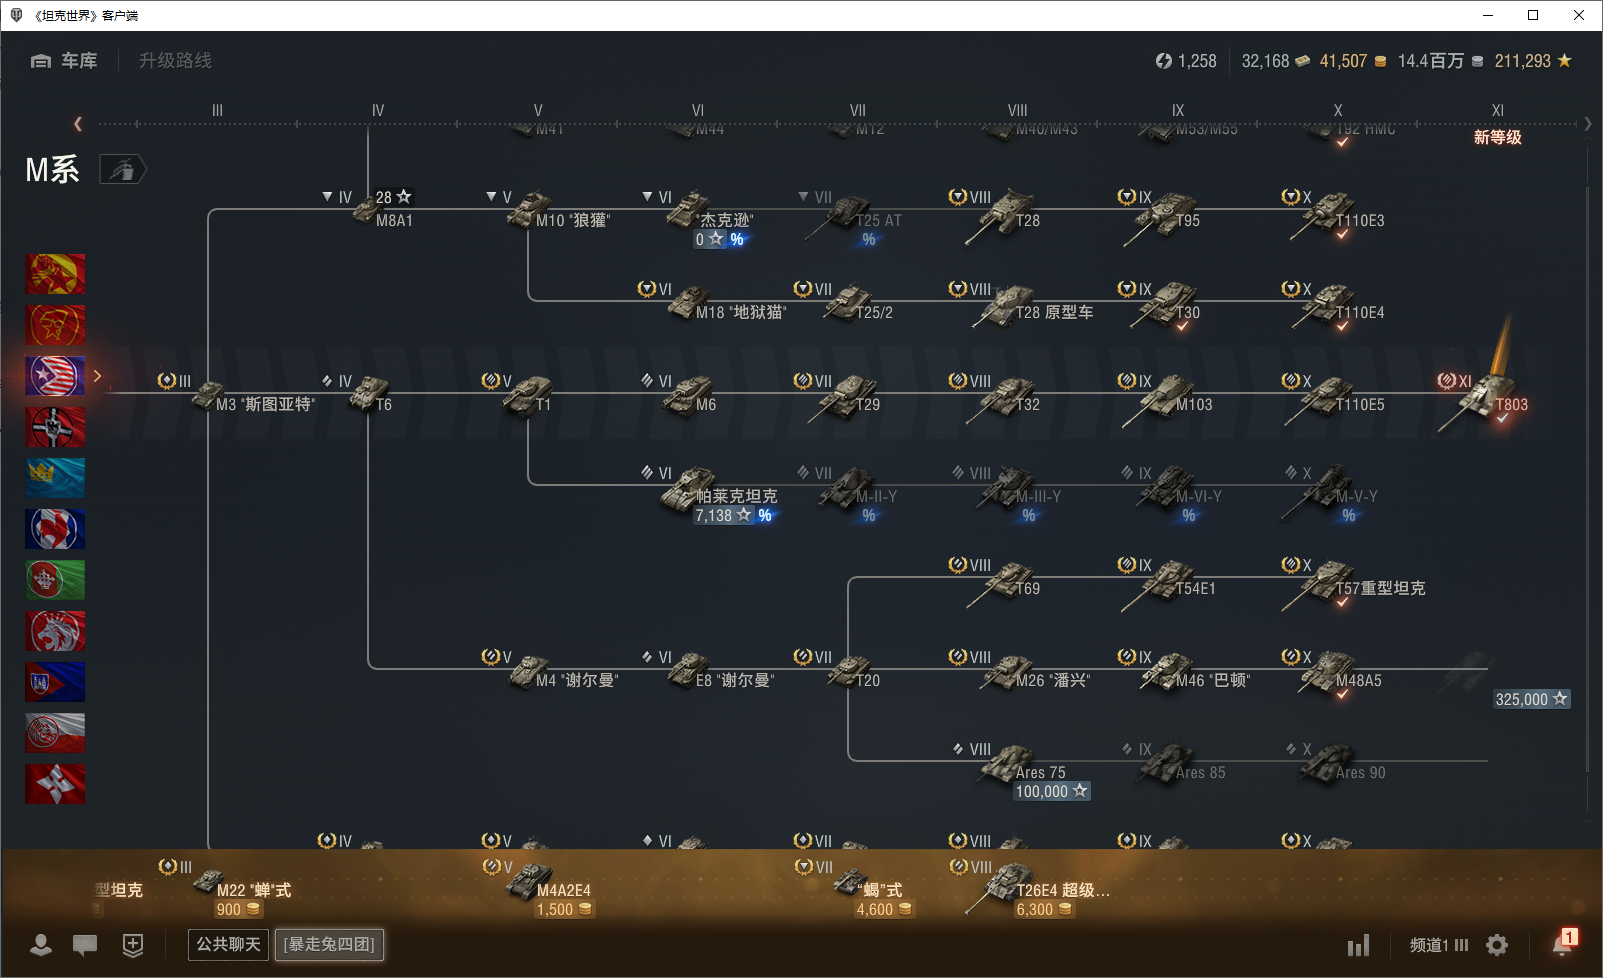
Task: Go to previous tiers with left chevron
Action: 78,124
